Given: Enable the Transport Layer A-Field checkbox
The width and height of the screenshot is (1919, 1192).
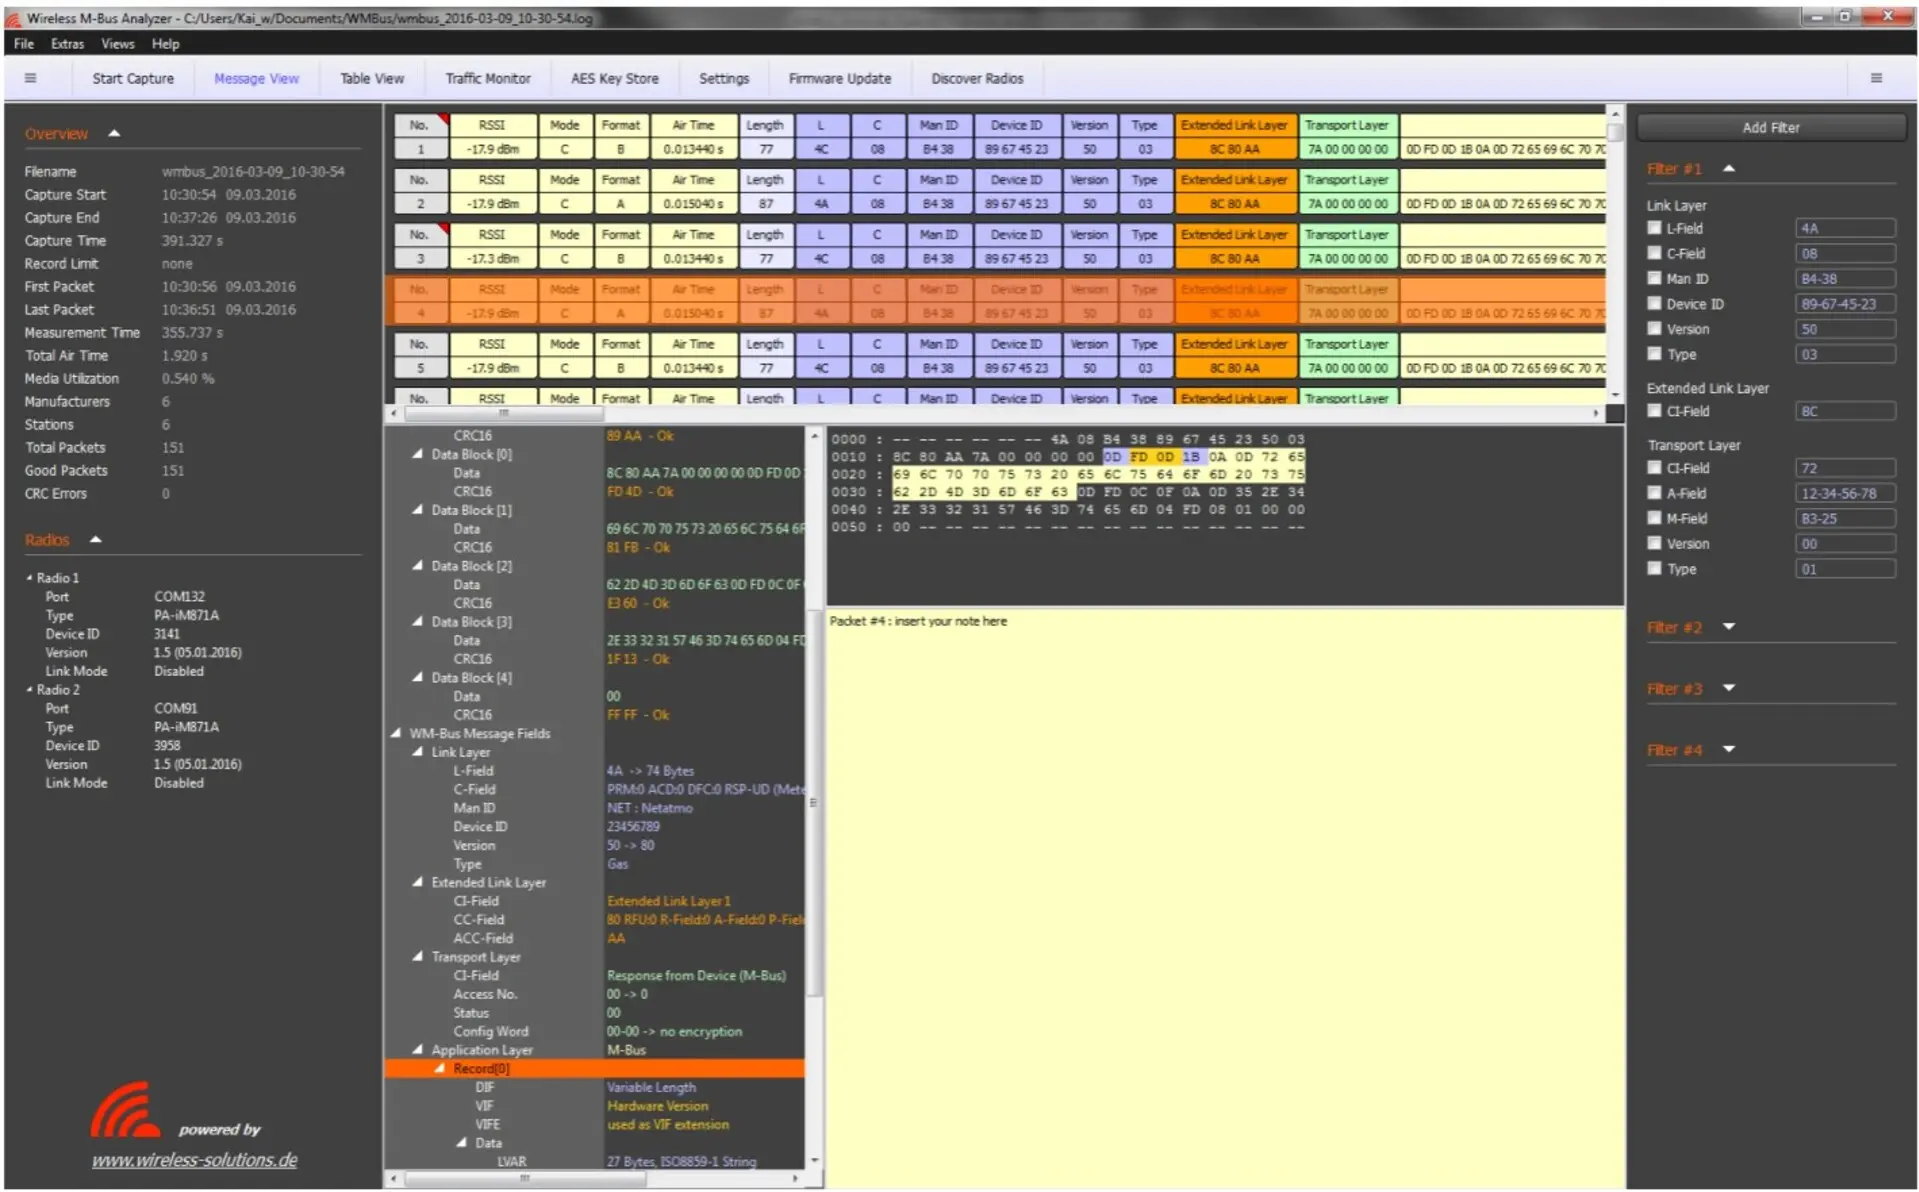Looking at the screenshot, I should pyautogui.click(x=1654, y=493).
